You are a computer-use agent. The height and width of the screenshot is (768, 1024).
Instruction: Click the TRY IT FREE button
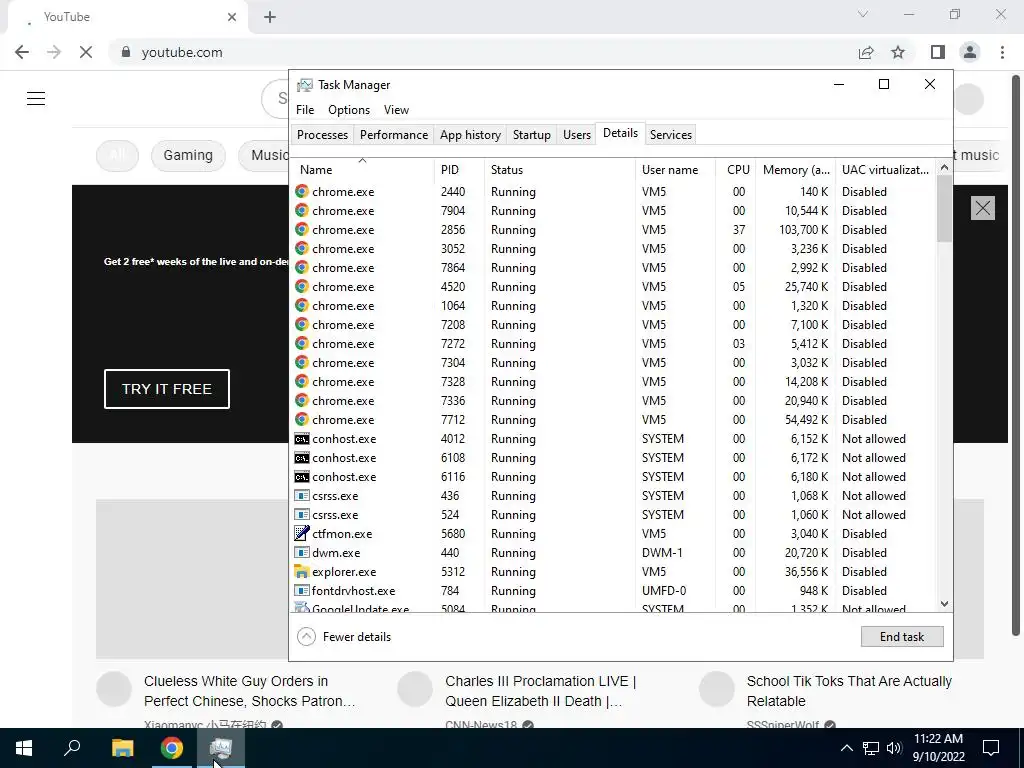click(167, 389)
